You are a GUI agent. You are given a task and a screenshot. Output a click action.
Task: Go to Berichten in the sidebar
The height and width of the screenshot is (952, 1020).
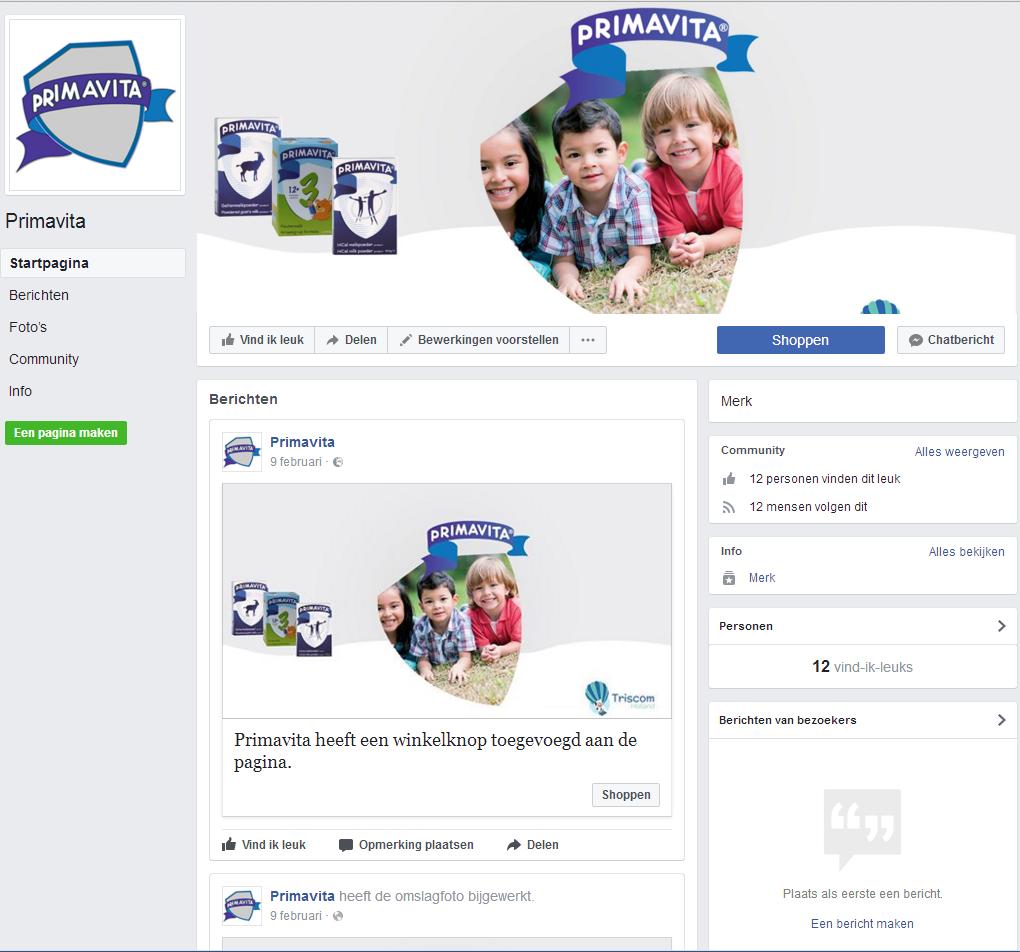coord(39,295)
